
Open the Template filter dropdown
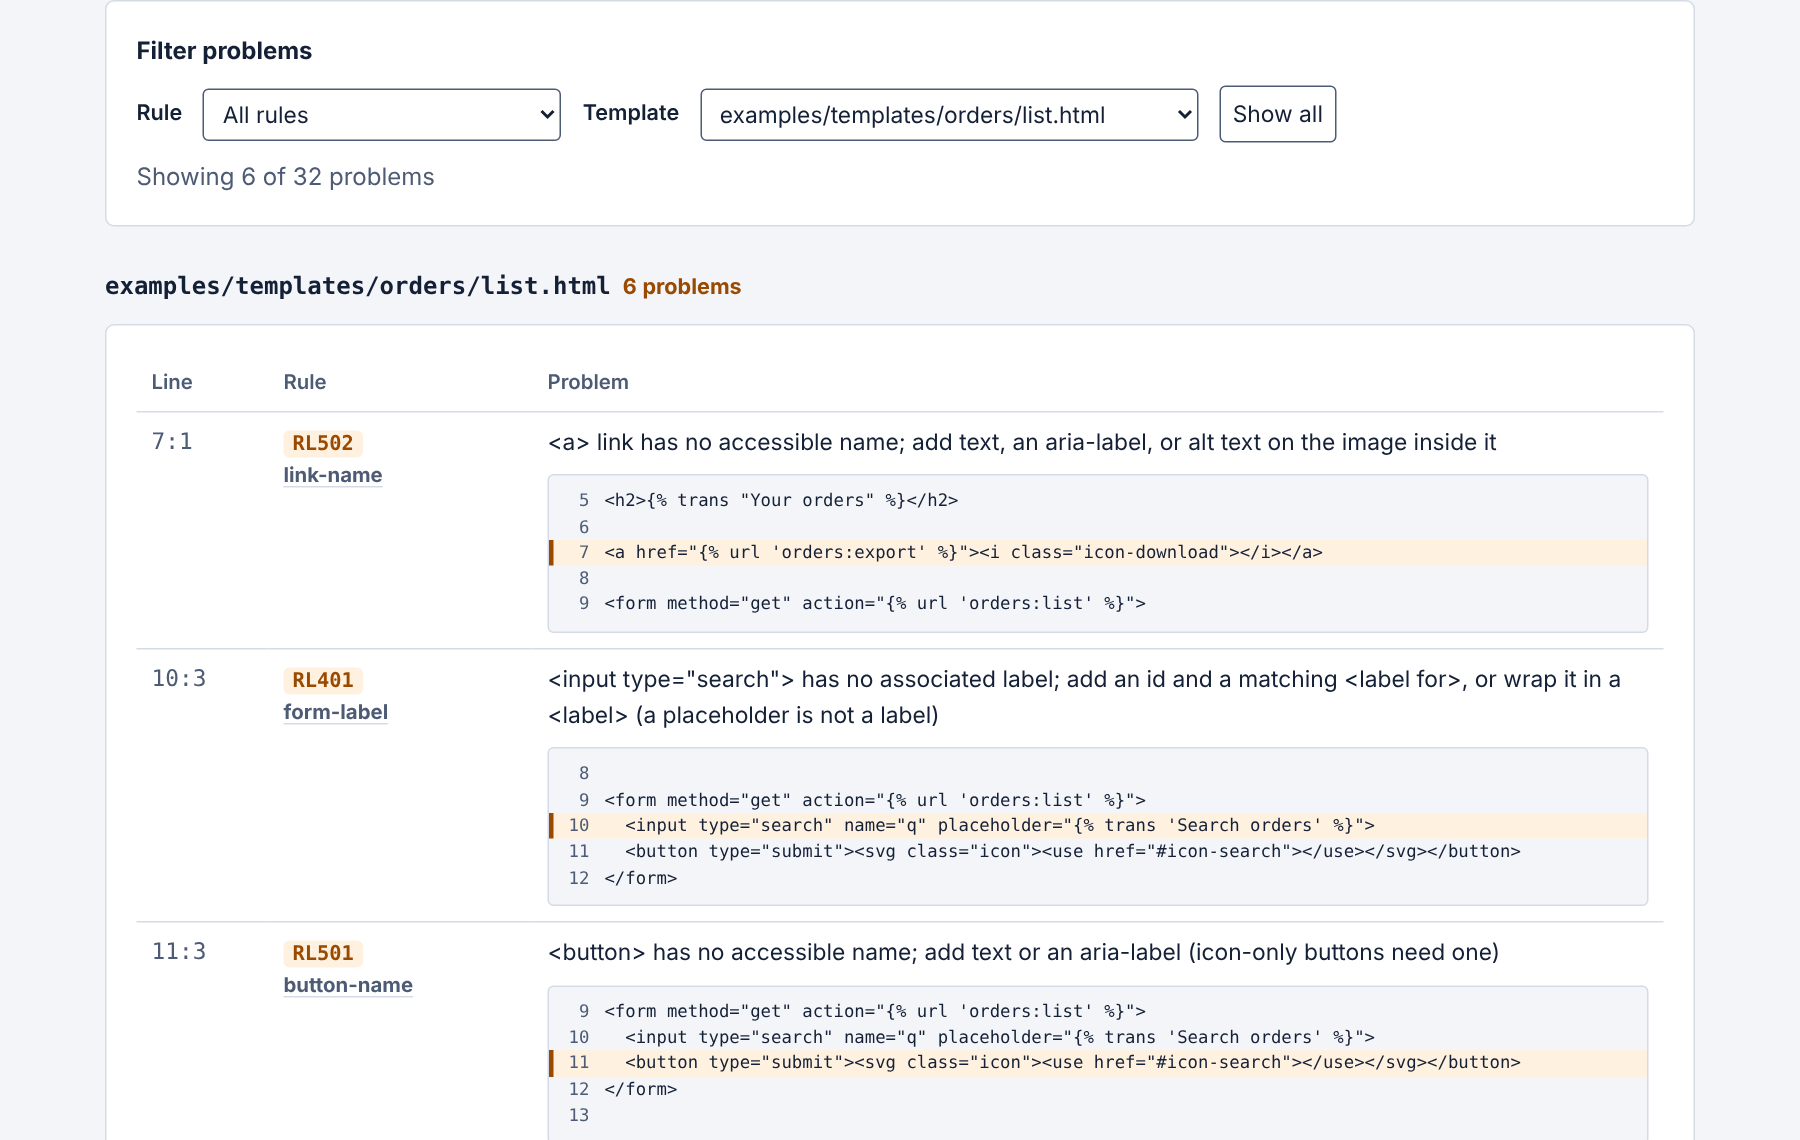click(x=949, y=115)
